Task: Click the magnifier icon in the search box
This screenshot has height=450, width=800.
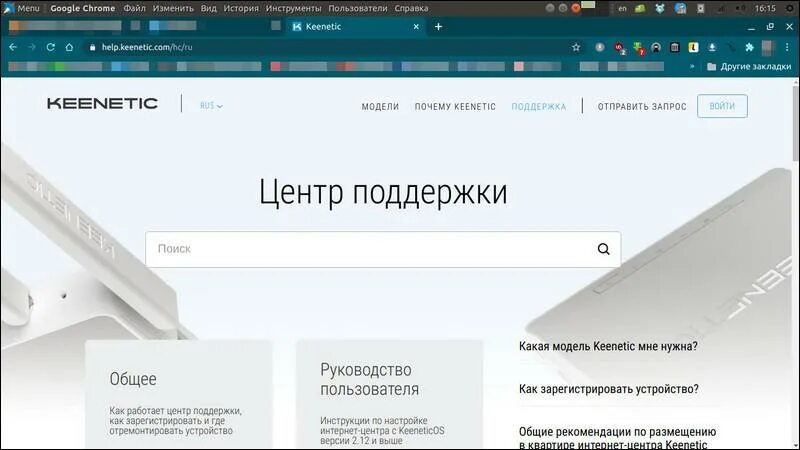Action: coord(604,249)
